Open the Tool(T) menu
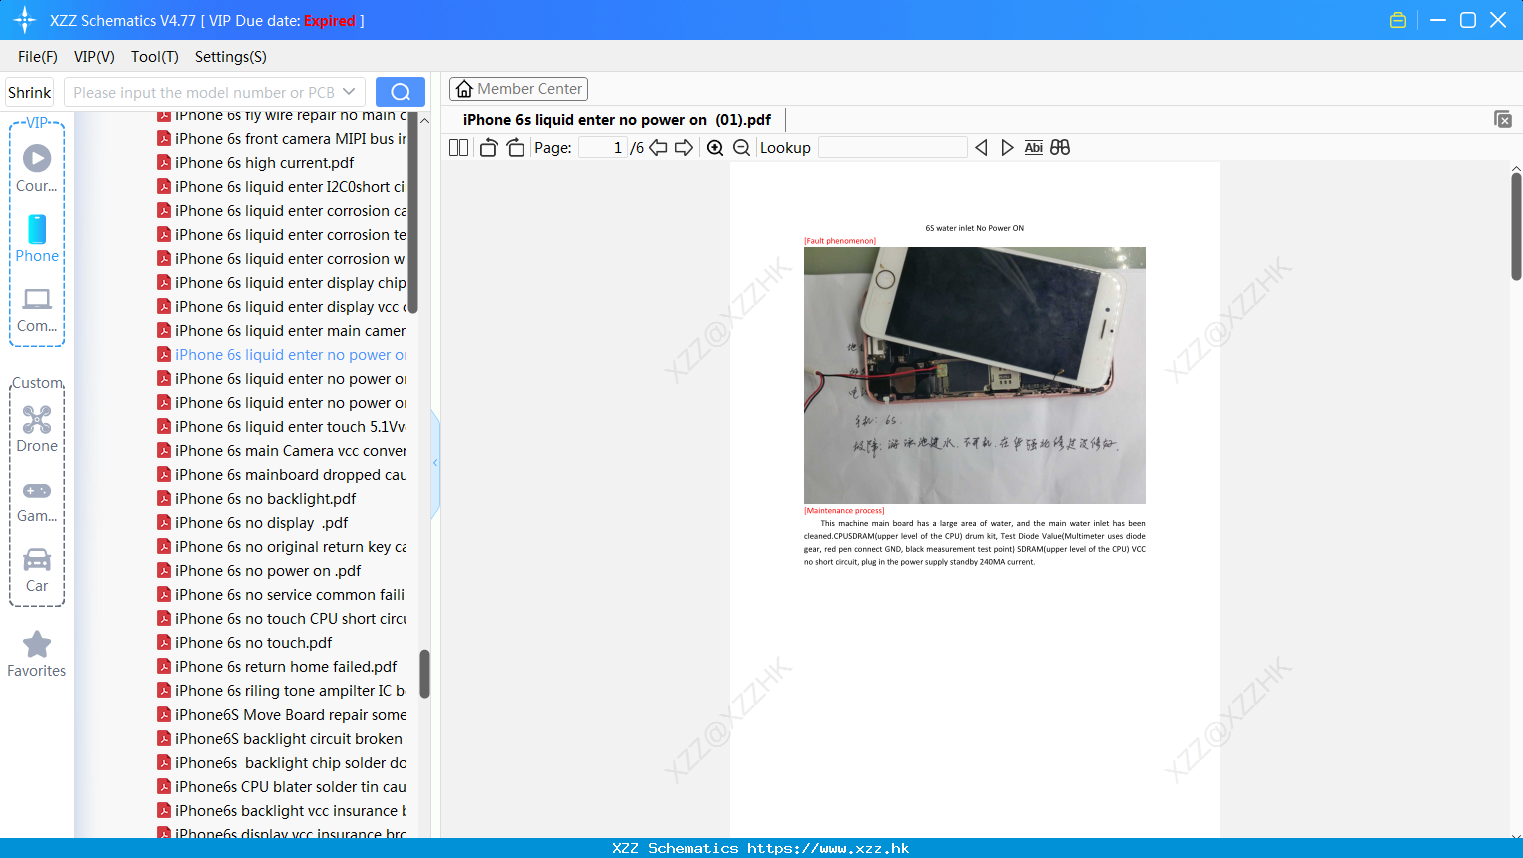The image size is (1523, 858). tap(155, 57)
